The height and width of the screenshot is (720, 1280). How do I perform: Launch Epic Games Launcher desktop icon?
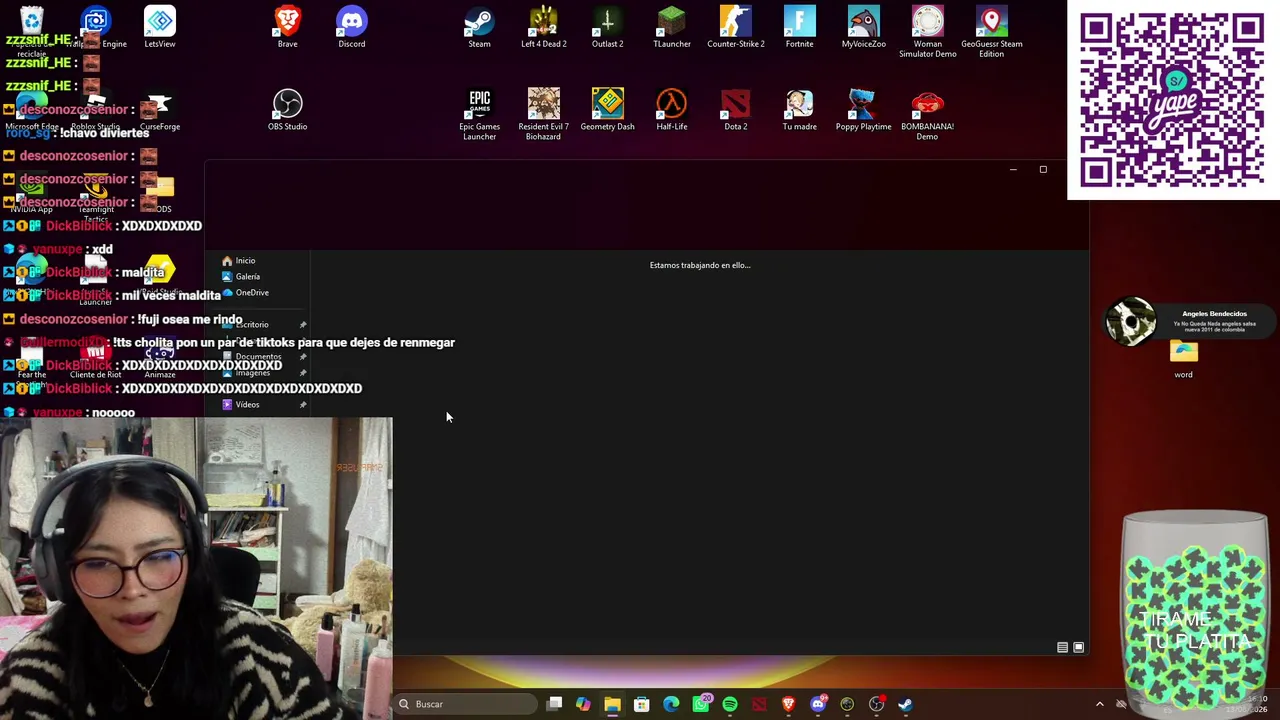[x=479, y=115]
